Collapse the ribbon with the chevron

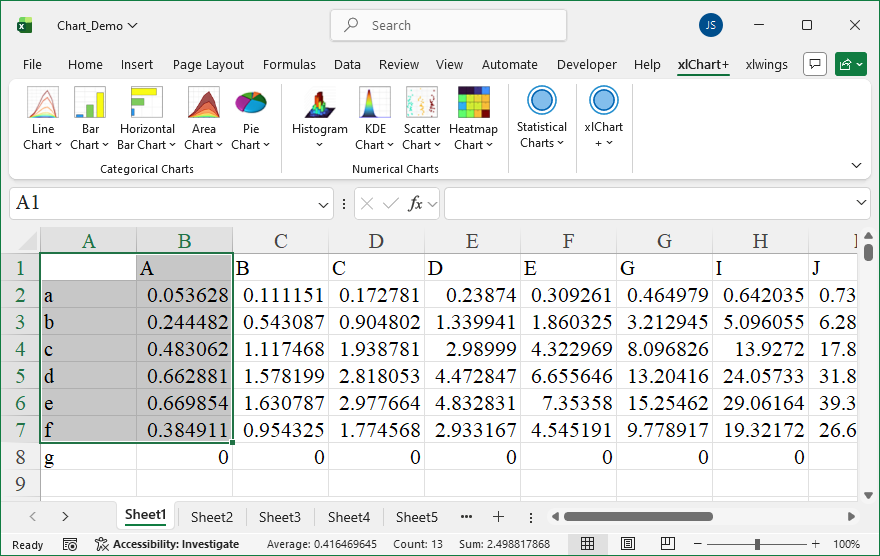pyautogui.click(x=856, y=165)
